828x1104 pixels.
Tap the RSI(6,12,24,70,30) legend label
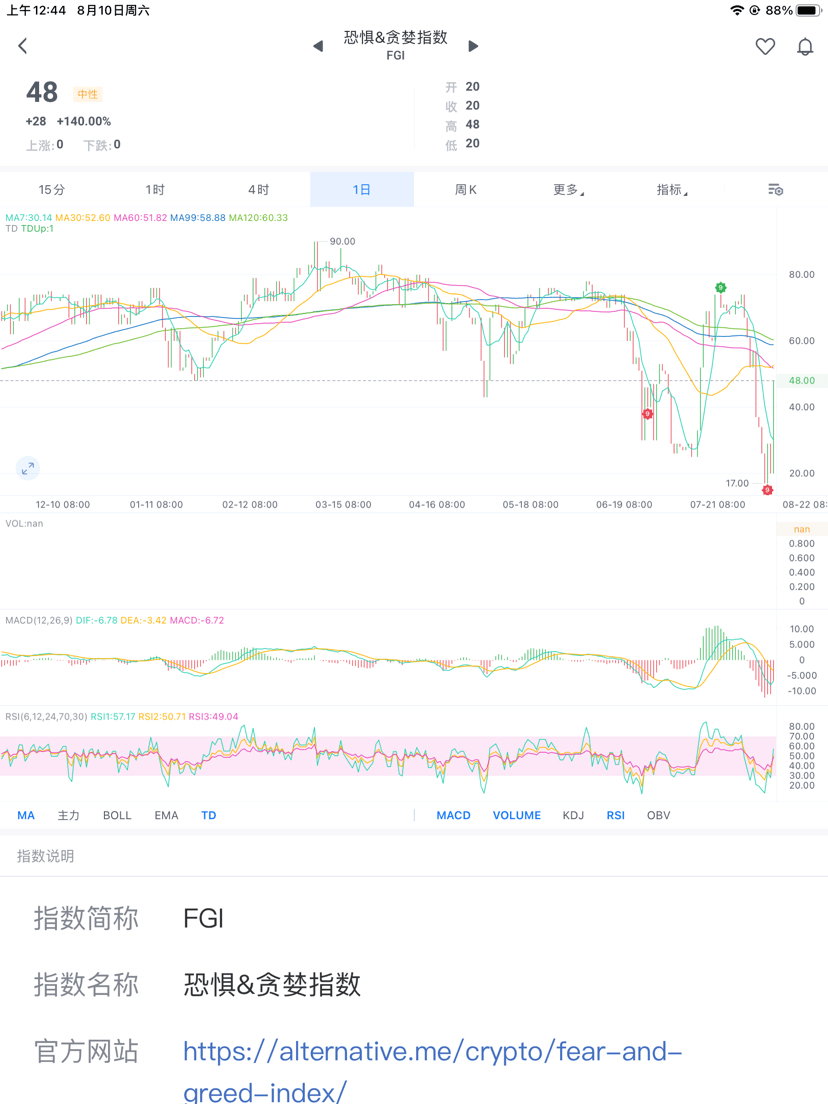[46, 717]
